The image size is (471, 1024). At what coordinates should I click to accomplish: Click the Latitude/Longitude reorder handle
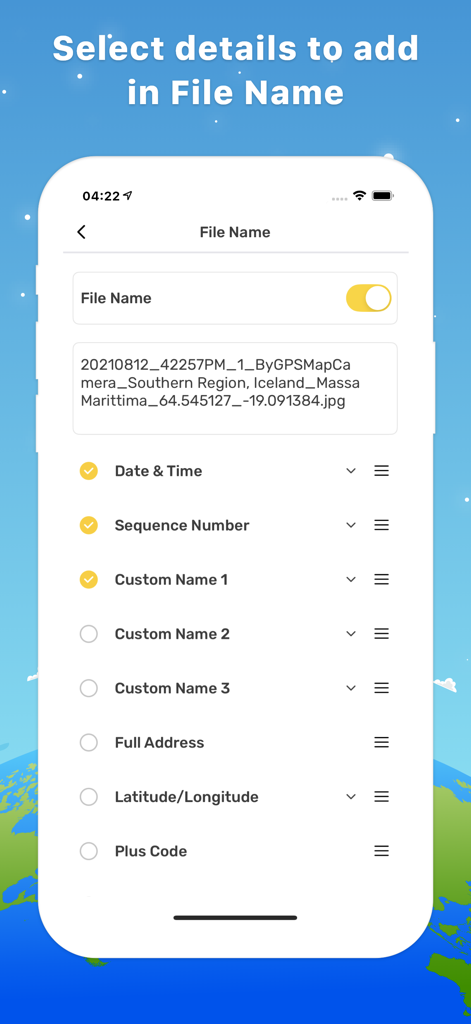point(382,797)
